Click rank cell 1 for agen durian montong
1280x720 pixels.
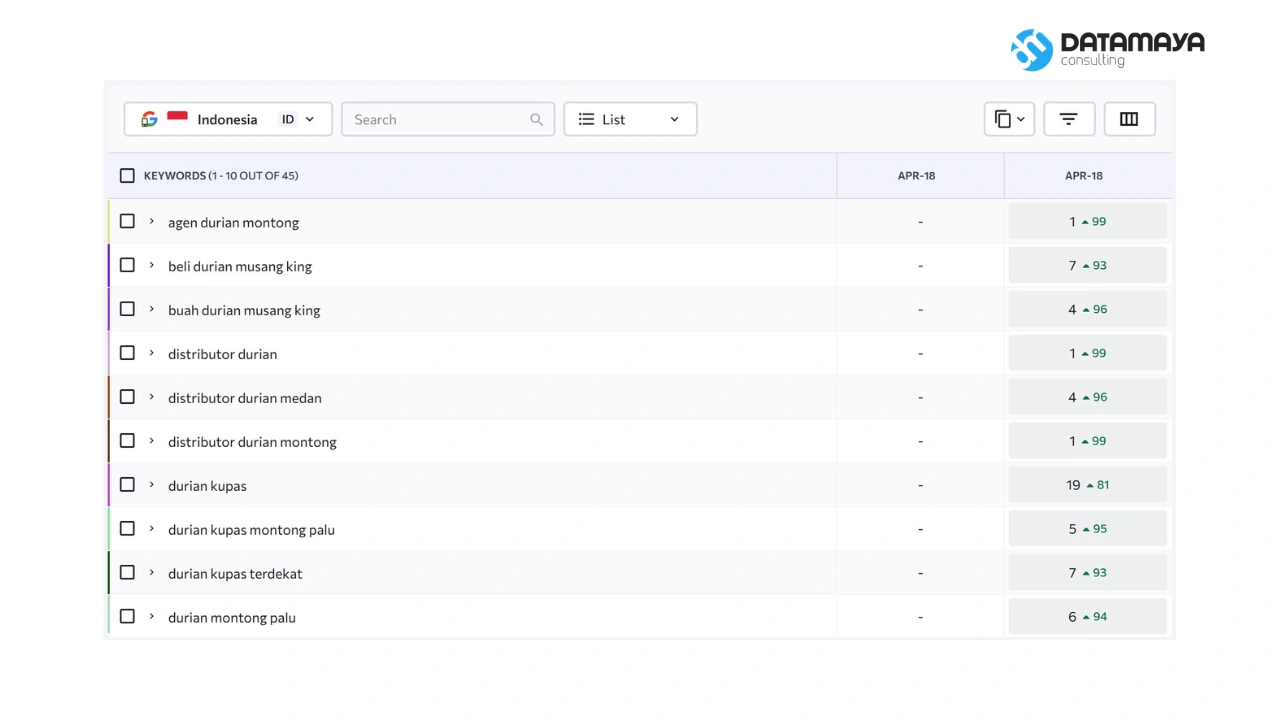click(x=1088, y=221)
